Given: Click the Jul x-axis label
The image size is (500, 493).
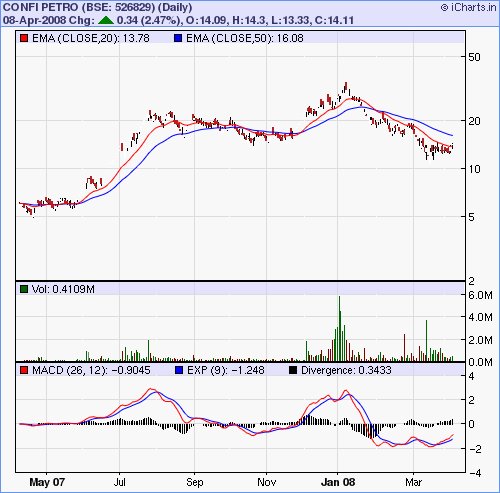Looking at the screenshot, I should point(120,482).
